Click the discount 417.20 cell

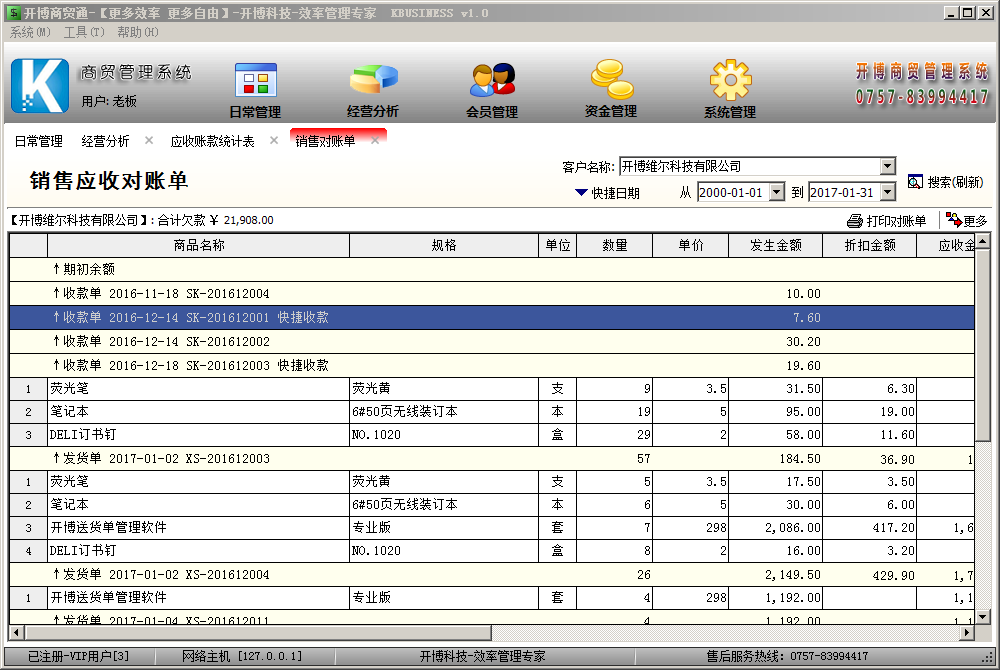coord(870,528)
